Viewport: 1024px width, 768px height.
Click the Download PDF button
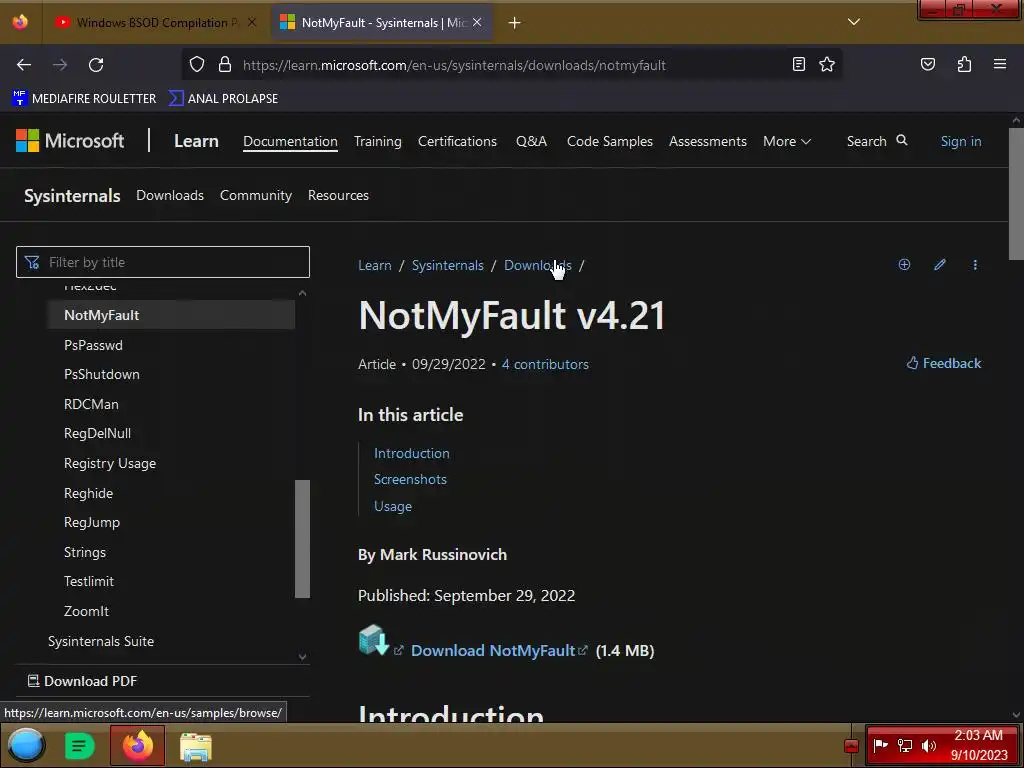pyautogui.click(x=82, y=681)
